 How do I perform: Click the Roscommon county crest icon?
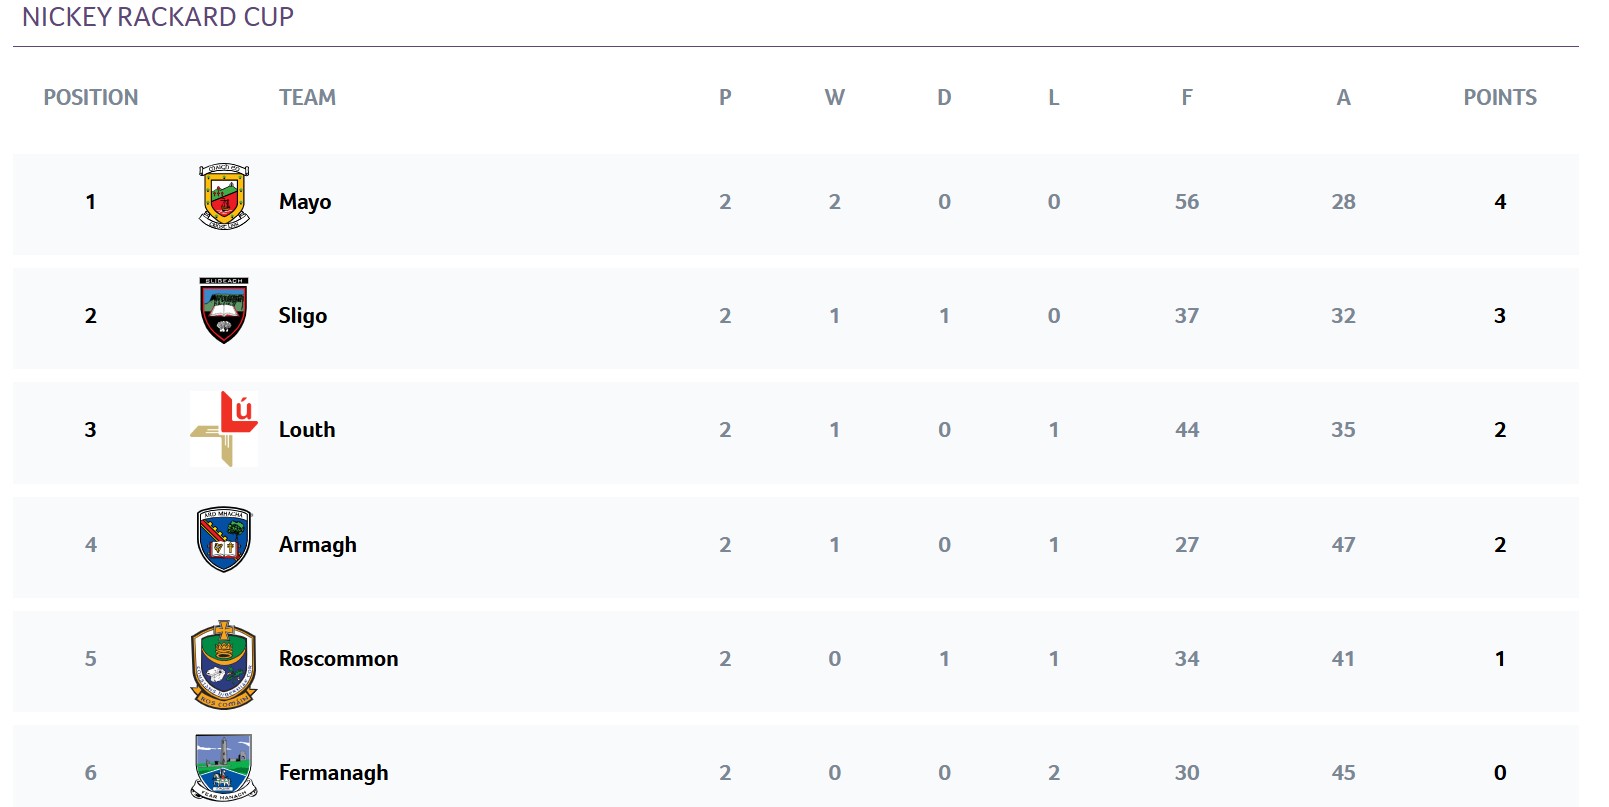224,664
